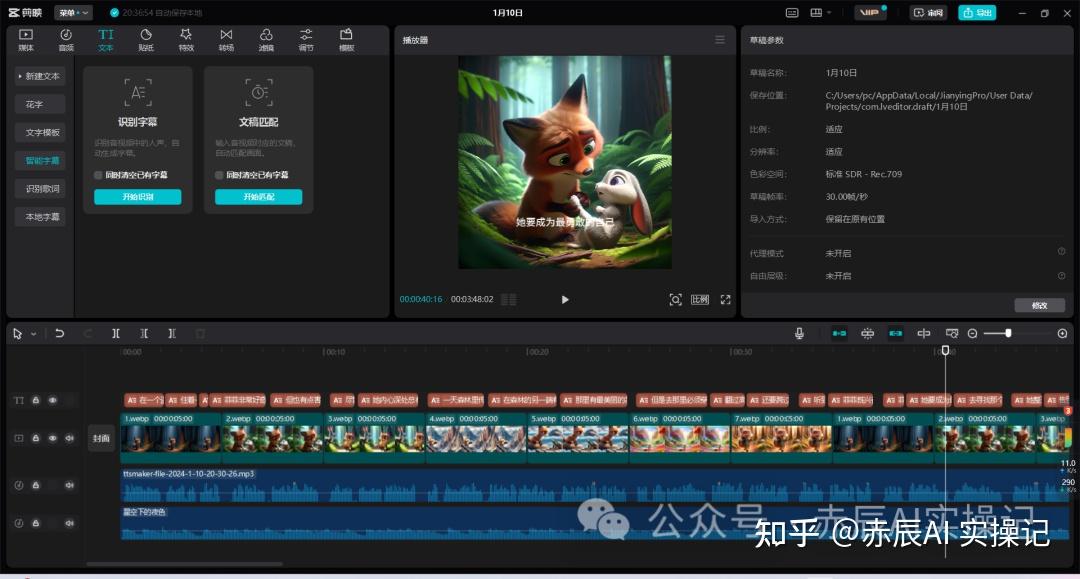Play the preview video
Screen dimensions: 1080x579
[x=565, y=299]
